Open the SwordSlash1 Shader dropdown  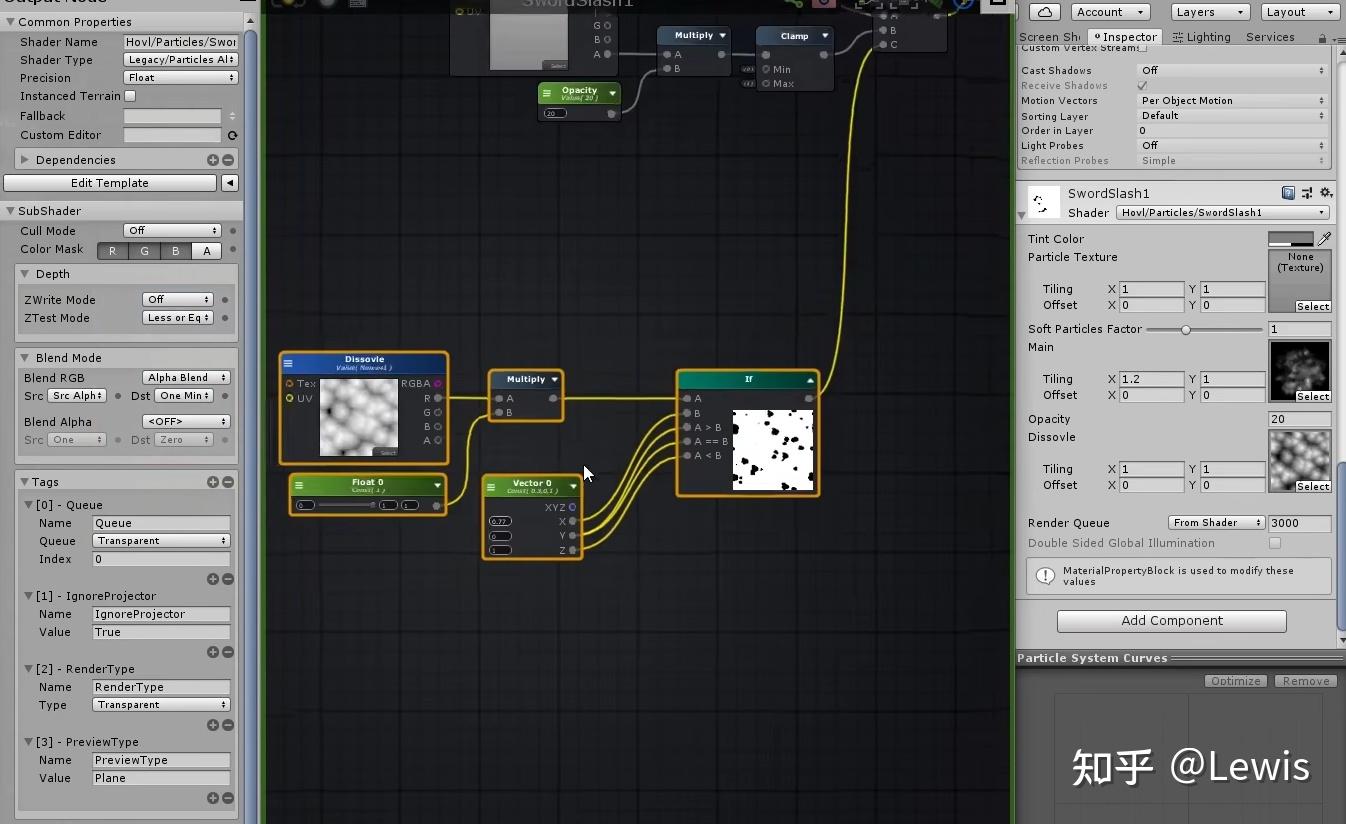(1223, 213)
